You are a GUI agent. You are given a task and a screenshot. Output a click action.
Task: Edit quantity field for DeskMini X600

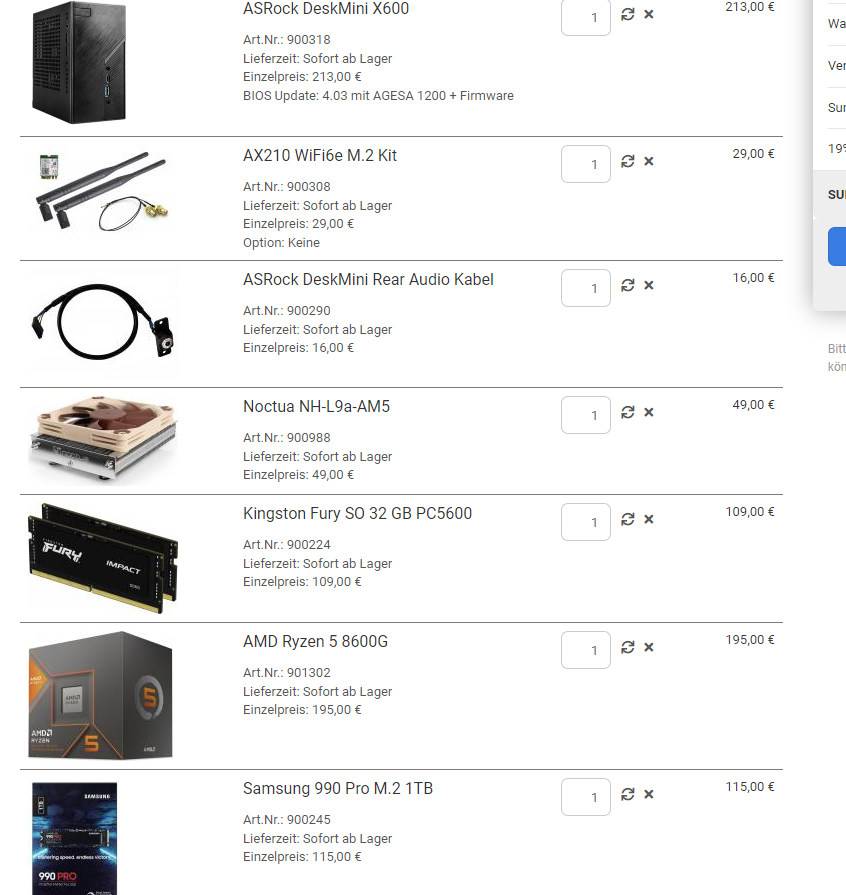[586, 17]
